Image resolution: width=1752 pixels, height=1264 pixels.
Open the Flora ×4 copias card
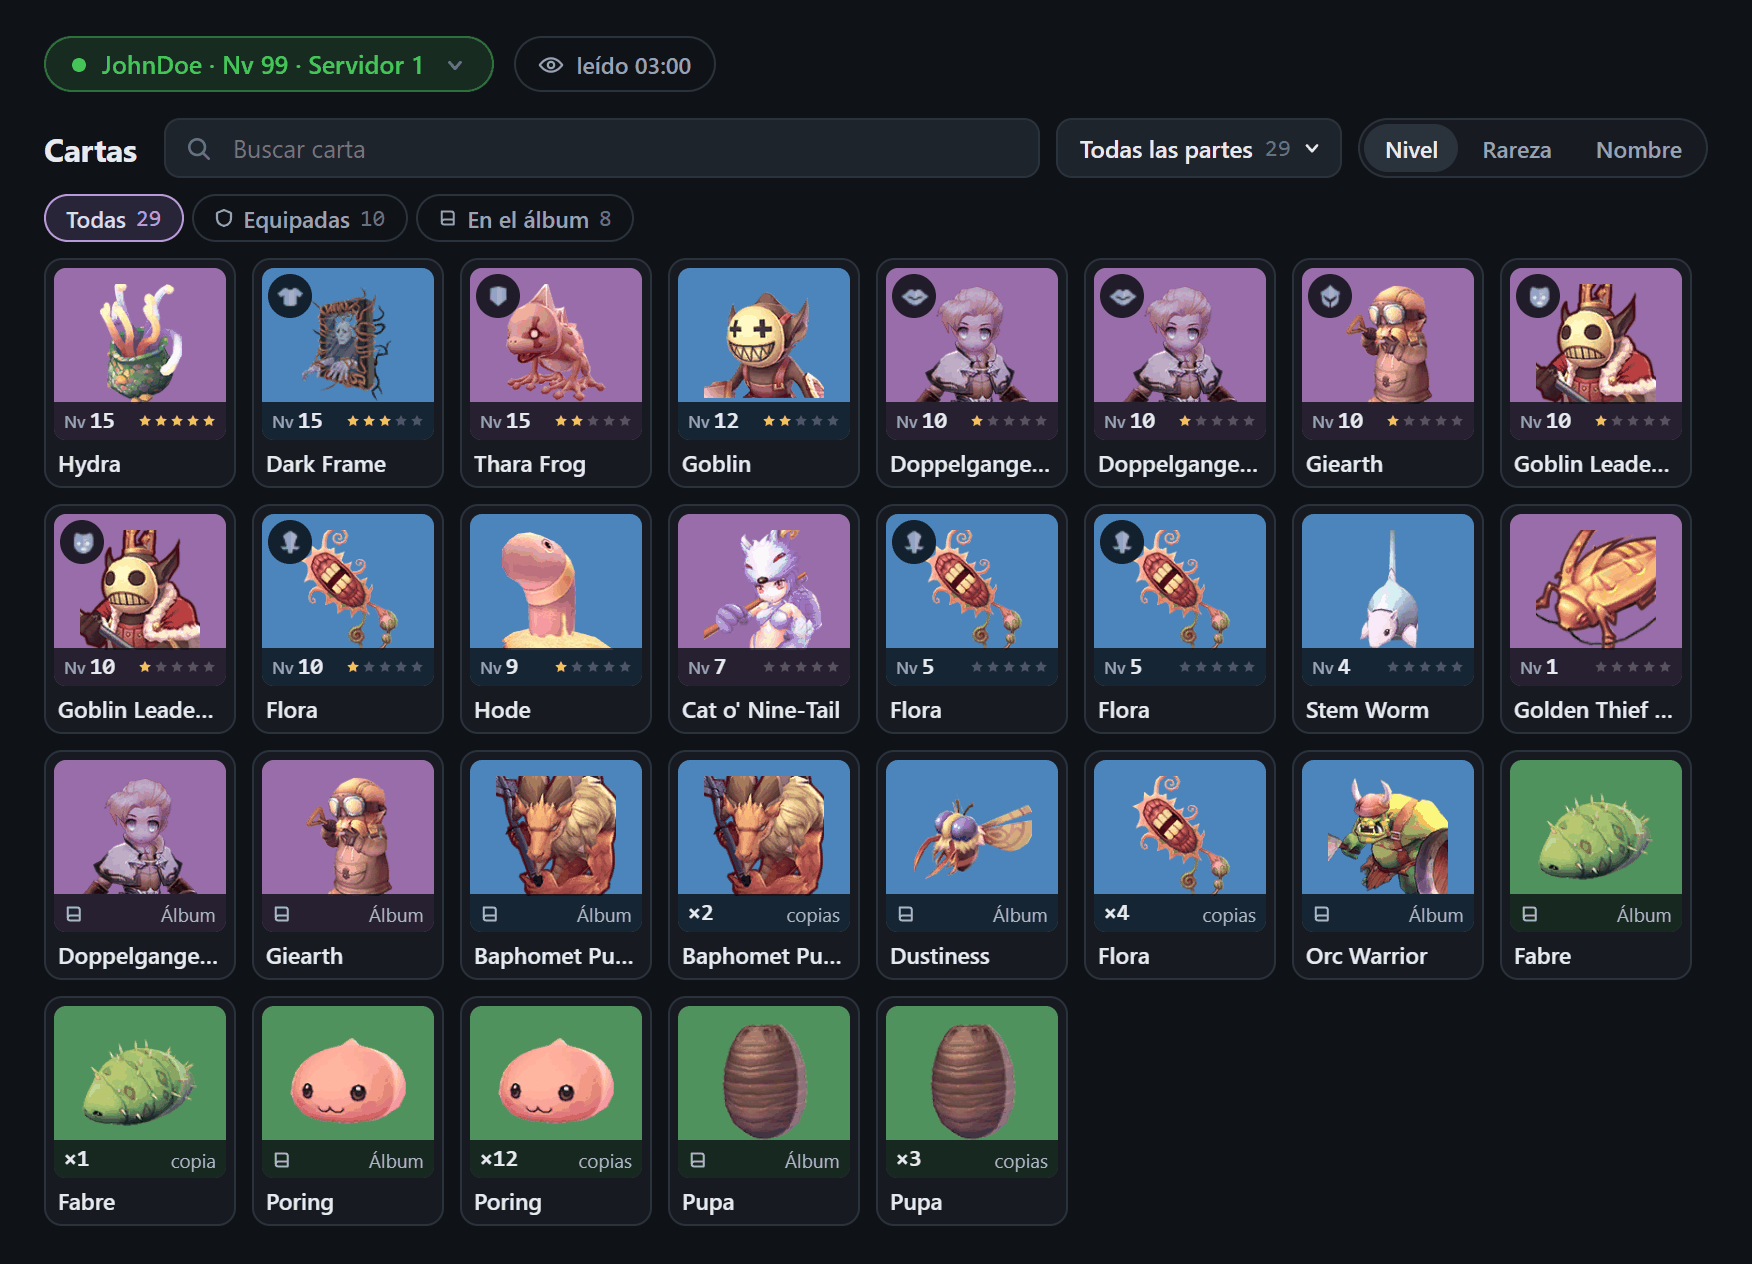1180,865
